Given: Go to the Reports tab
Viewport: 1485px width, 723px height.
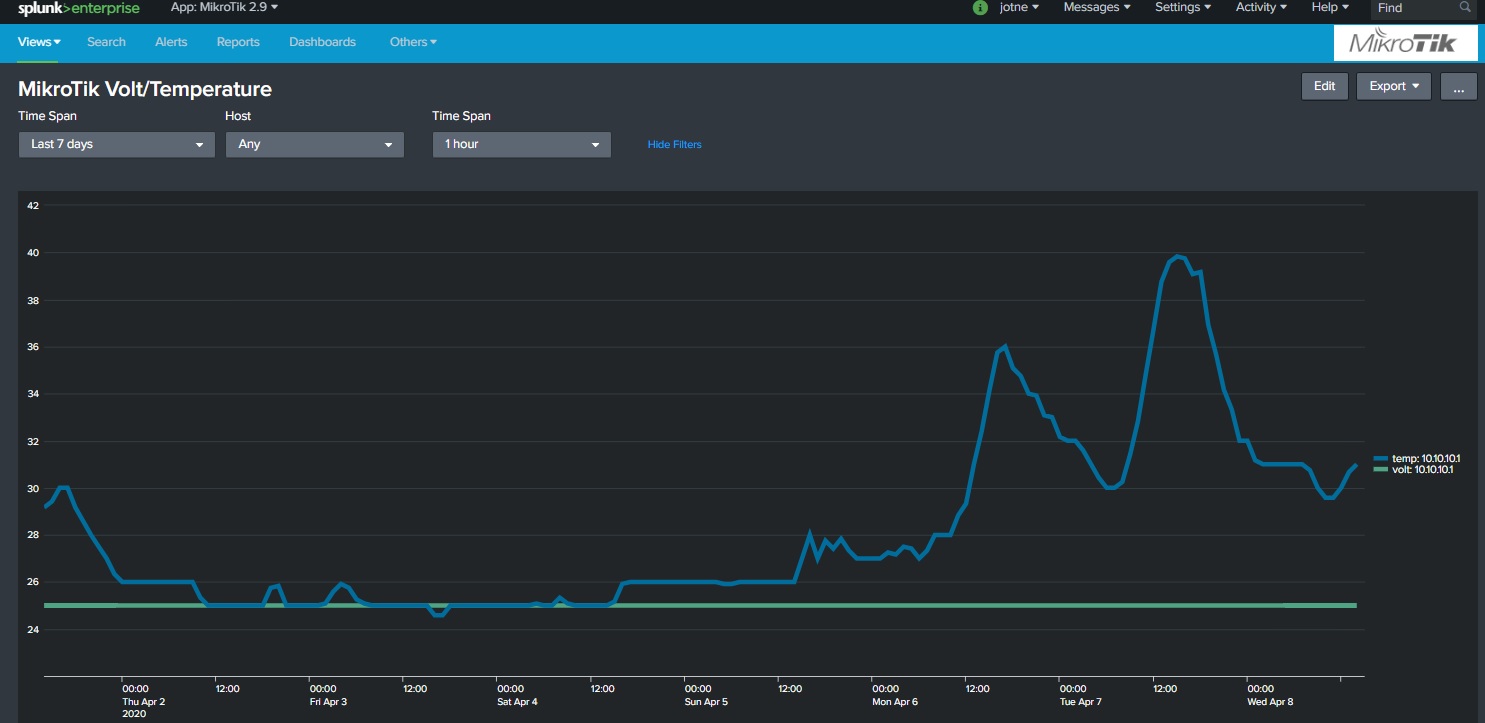Looking at the screenshot, I should pyautogui.click(x=238, y=42).
